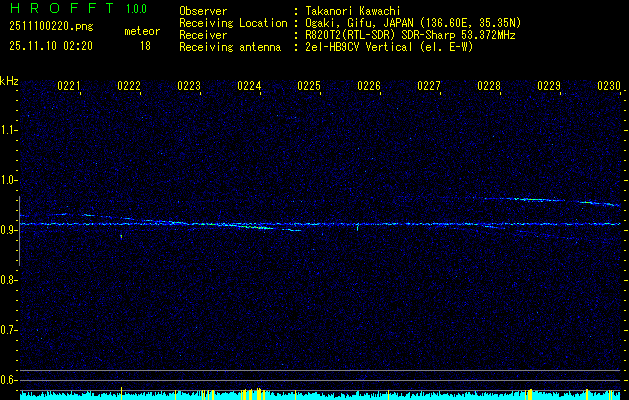Select the 0223 time tick label
The height and width of the screenshot is (400, 629).
tap(189, 87)
